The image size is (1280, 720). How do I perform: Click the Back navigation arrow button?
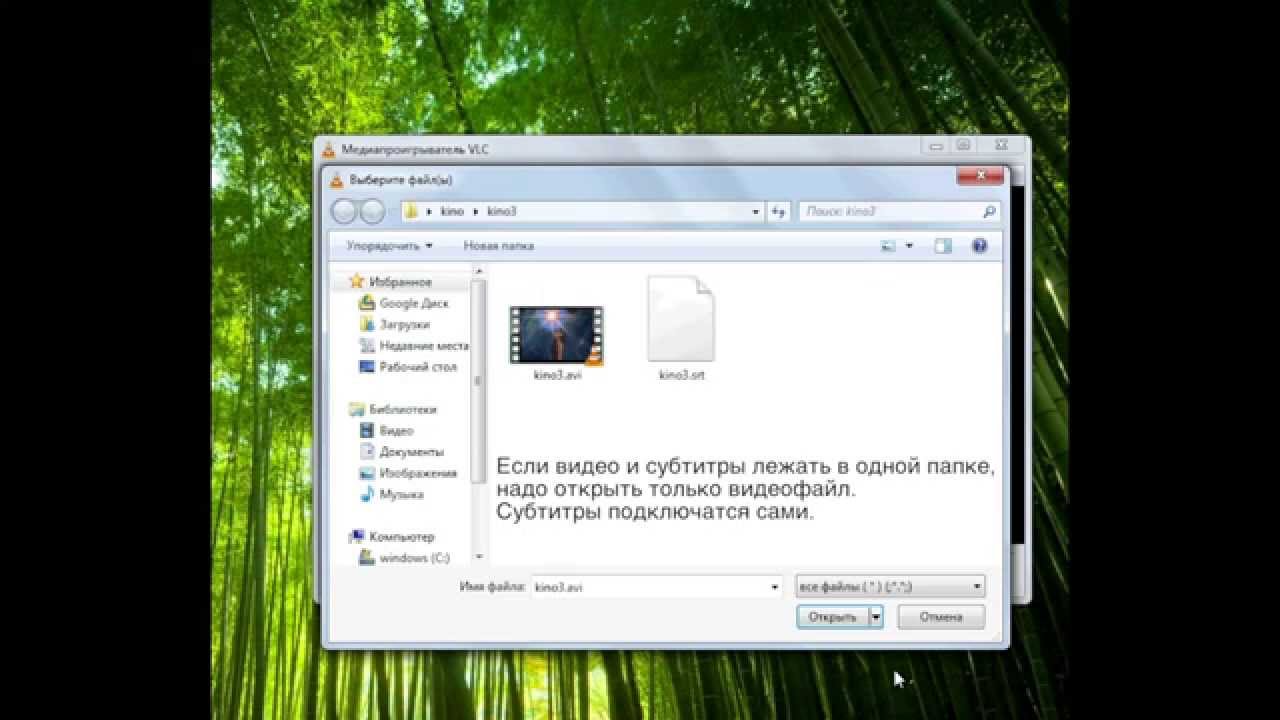coord(345,211)
